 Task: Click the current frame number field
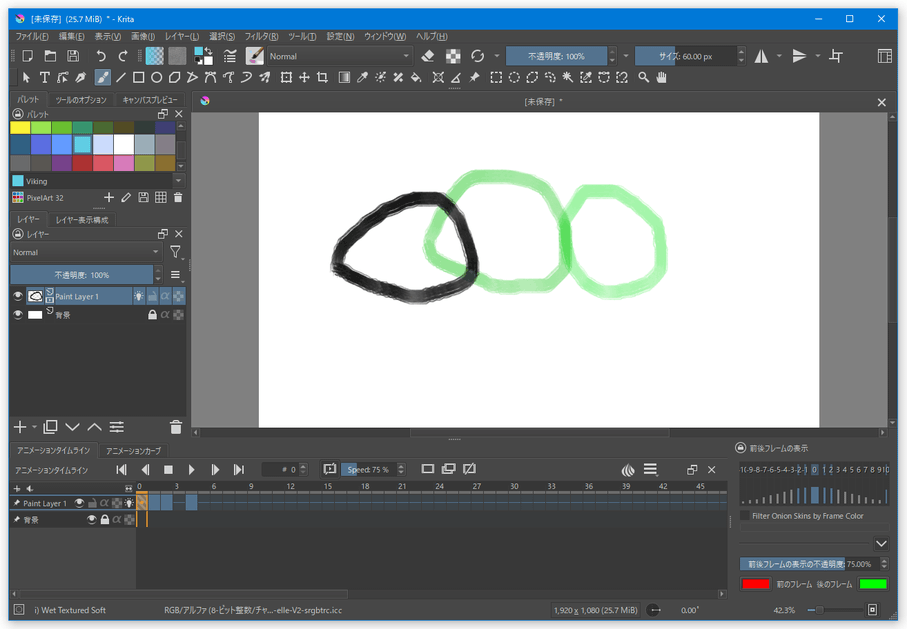(280, 469)
